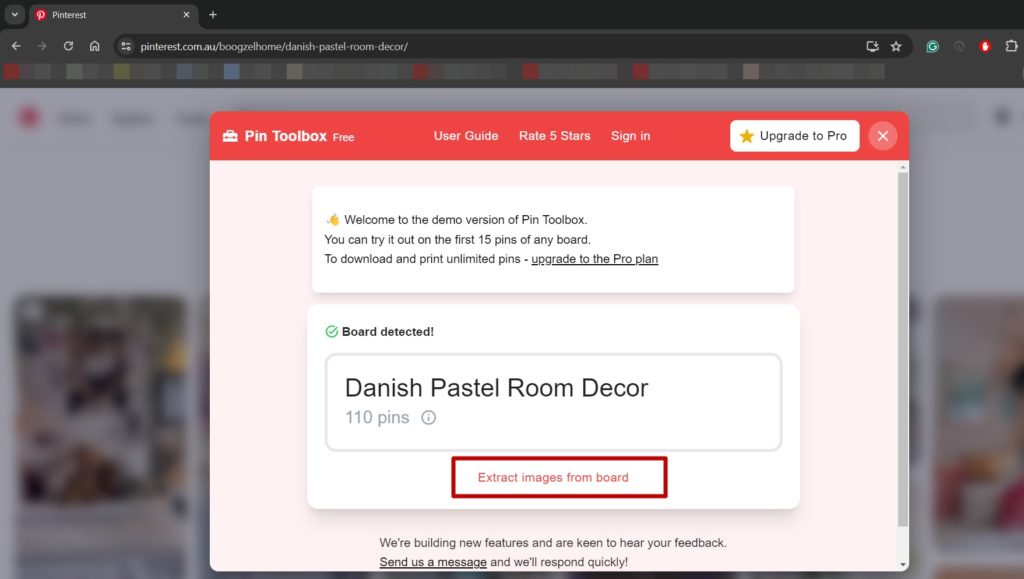This screenshot has width=1024, height=579.
Task: Click the Danish Pastel Room Decor title
Action: click(496, 388)
